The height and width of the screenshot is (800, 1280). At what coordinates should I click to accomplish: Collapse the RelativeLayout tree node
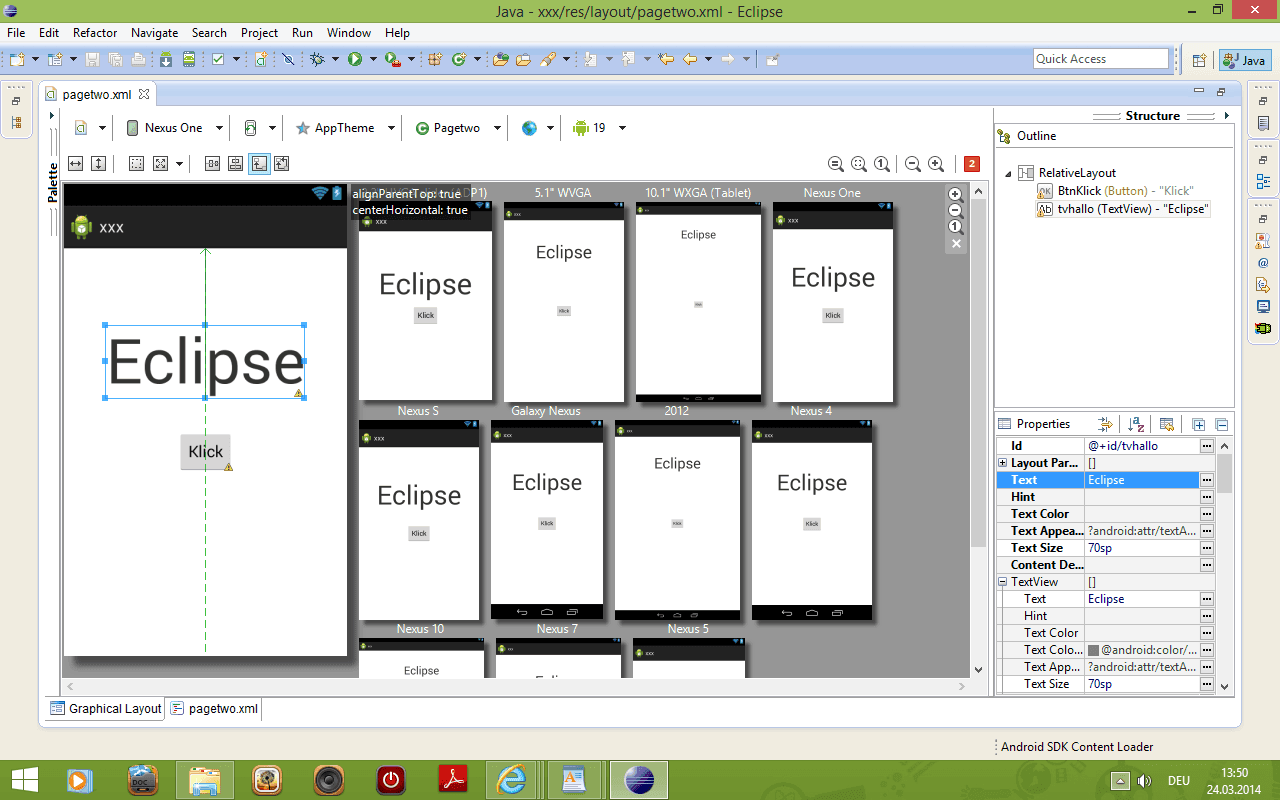pos(1008,173)
